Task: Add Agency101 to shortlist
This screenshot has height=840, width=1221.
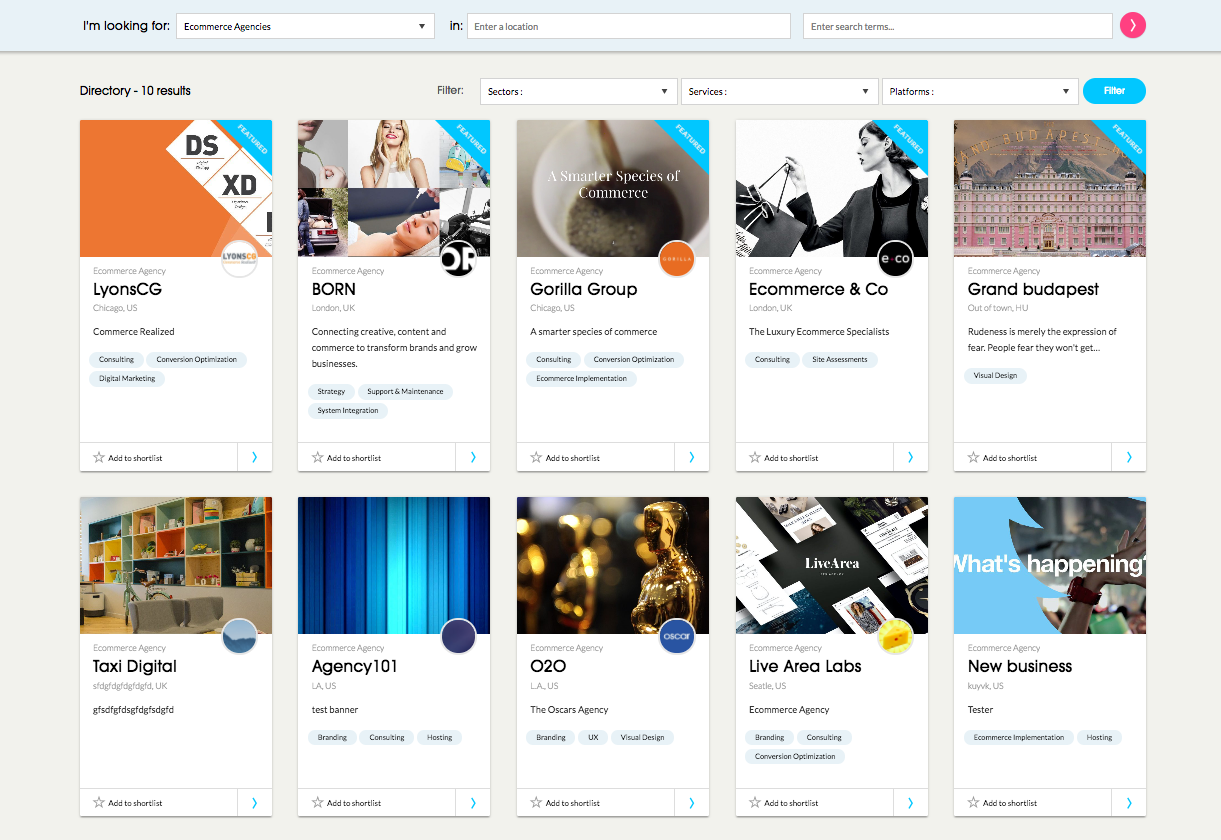Action: tap(347, 803)
